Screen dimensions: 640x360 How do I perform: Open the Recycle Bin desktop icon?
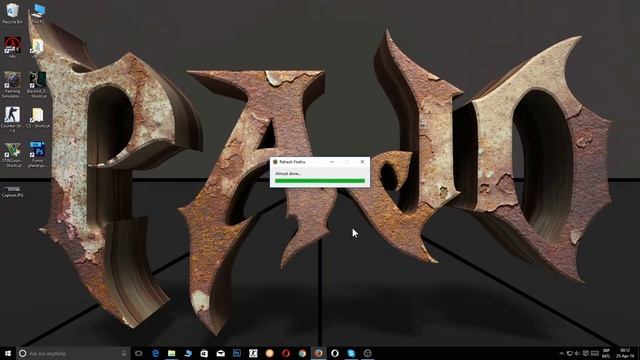pyautogui.click(x=13, y=13)
